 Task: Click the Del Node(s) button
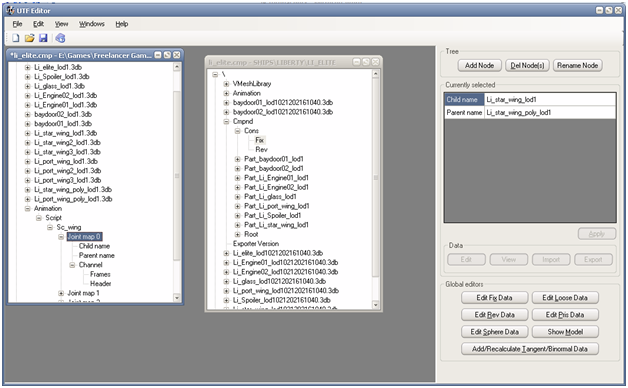pos(527,65)
